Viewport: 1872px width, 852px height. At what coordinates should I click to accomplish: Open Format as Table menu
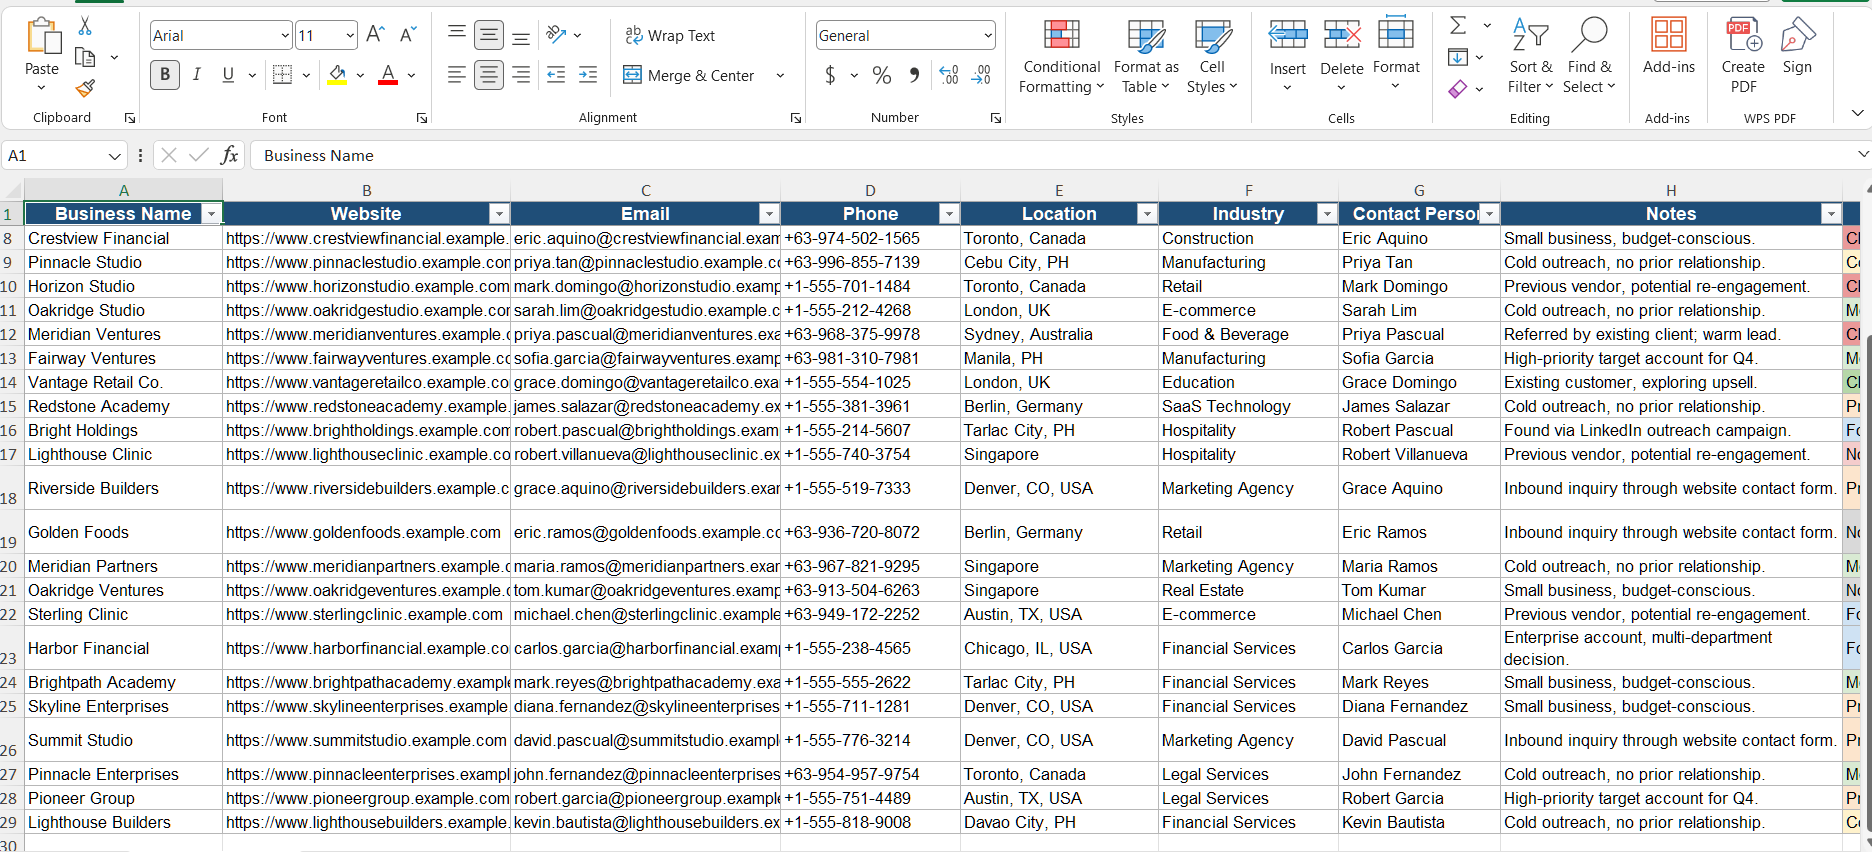pos(1146,57)
